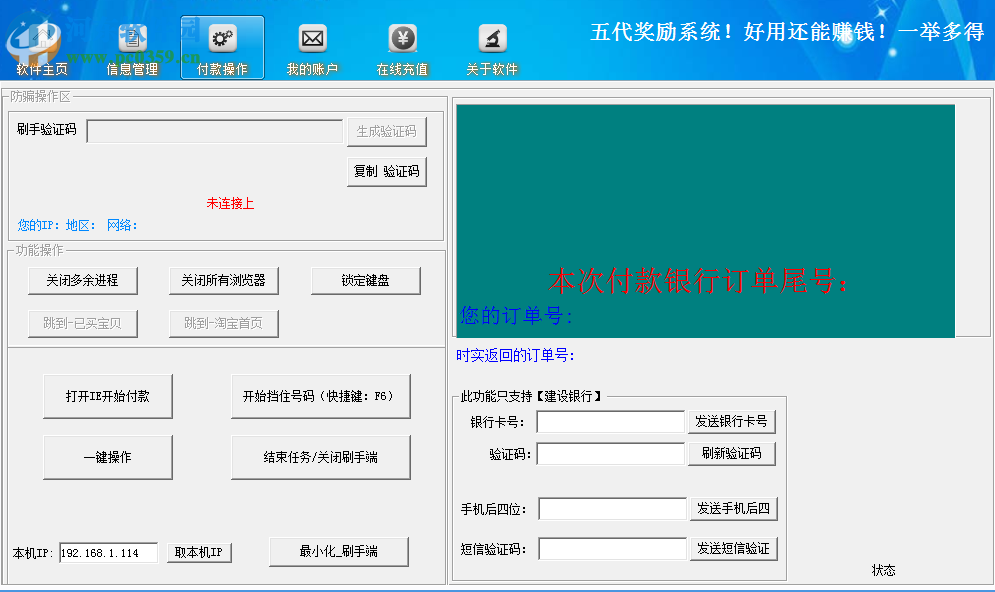Click 关闭多余进程 to close extra processes

[x=83, y=280]
